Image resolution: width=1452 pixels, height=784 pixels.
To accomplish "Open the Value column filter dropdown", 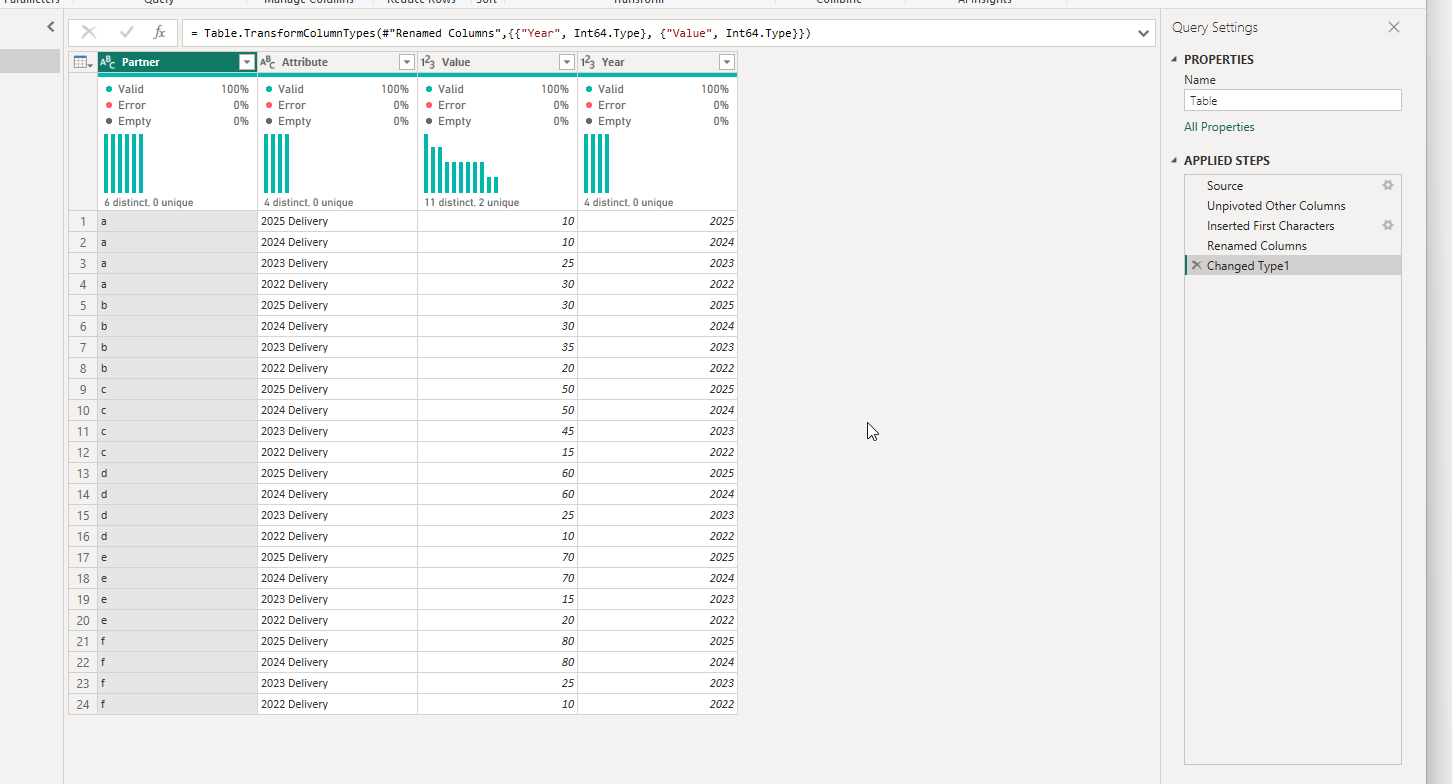I will (x=567, y=62).
